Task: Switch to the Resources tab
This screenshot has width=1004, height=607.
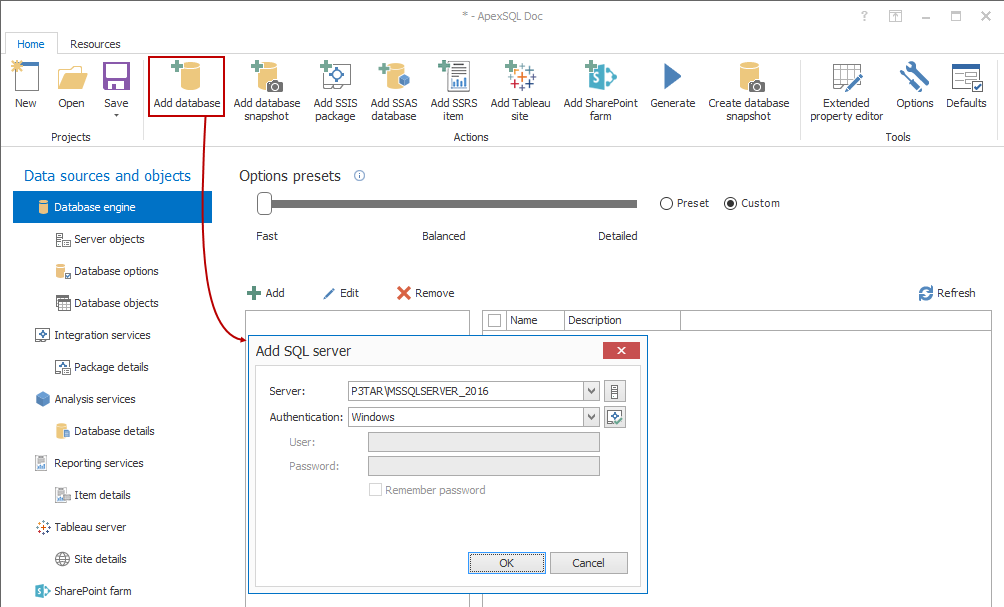Action: coord(95,44)
